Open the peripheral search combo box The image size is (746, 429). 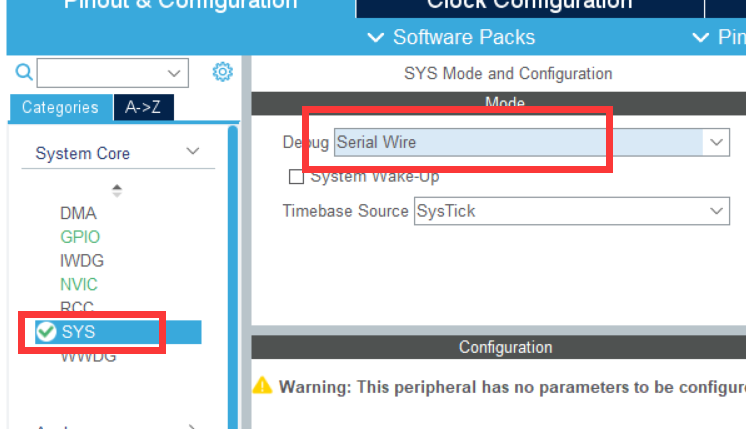(113, 73)
